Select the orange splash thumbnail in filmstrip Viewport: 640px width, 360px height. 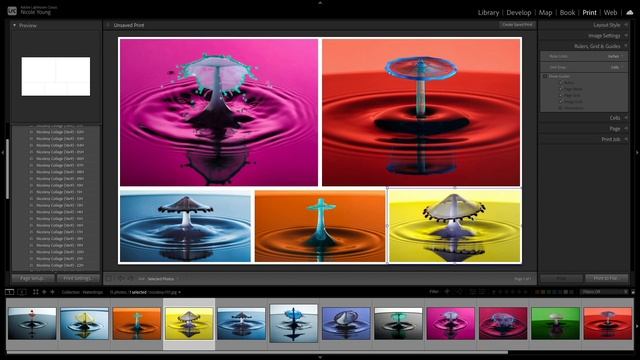137,324
